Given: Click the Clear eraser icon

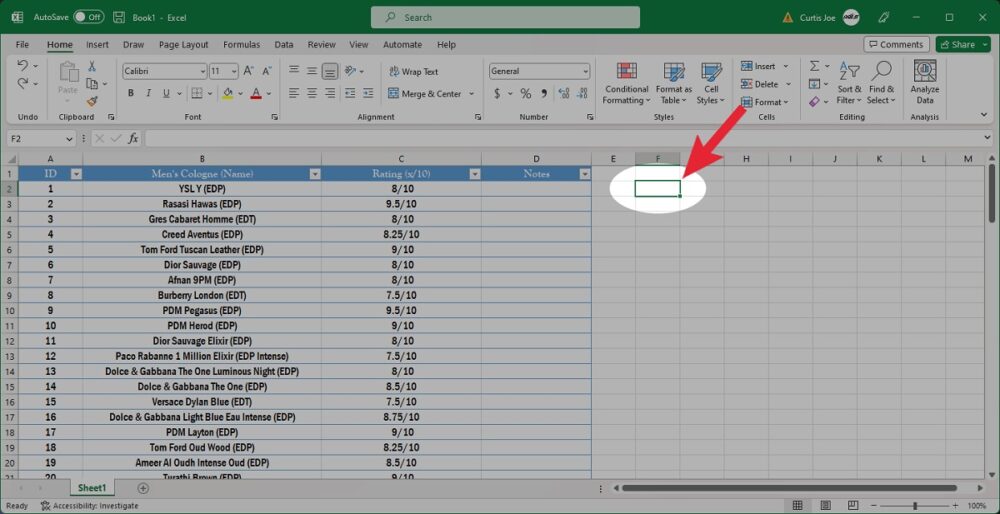Looking at the screenshot, I should coord(814,101).
